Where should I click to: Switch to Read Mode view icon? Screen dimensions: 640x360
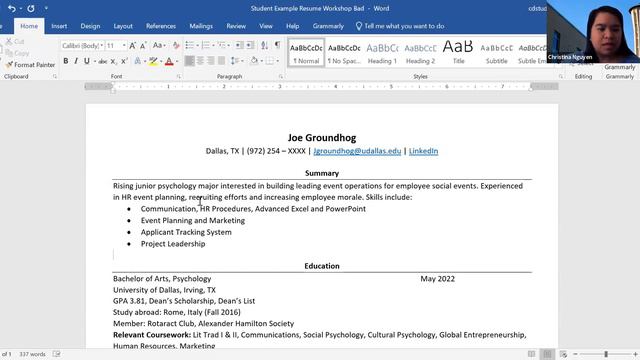pos(531,354)
